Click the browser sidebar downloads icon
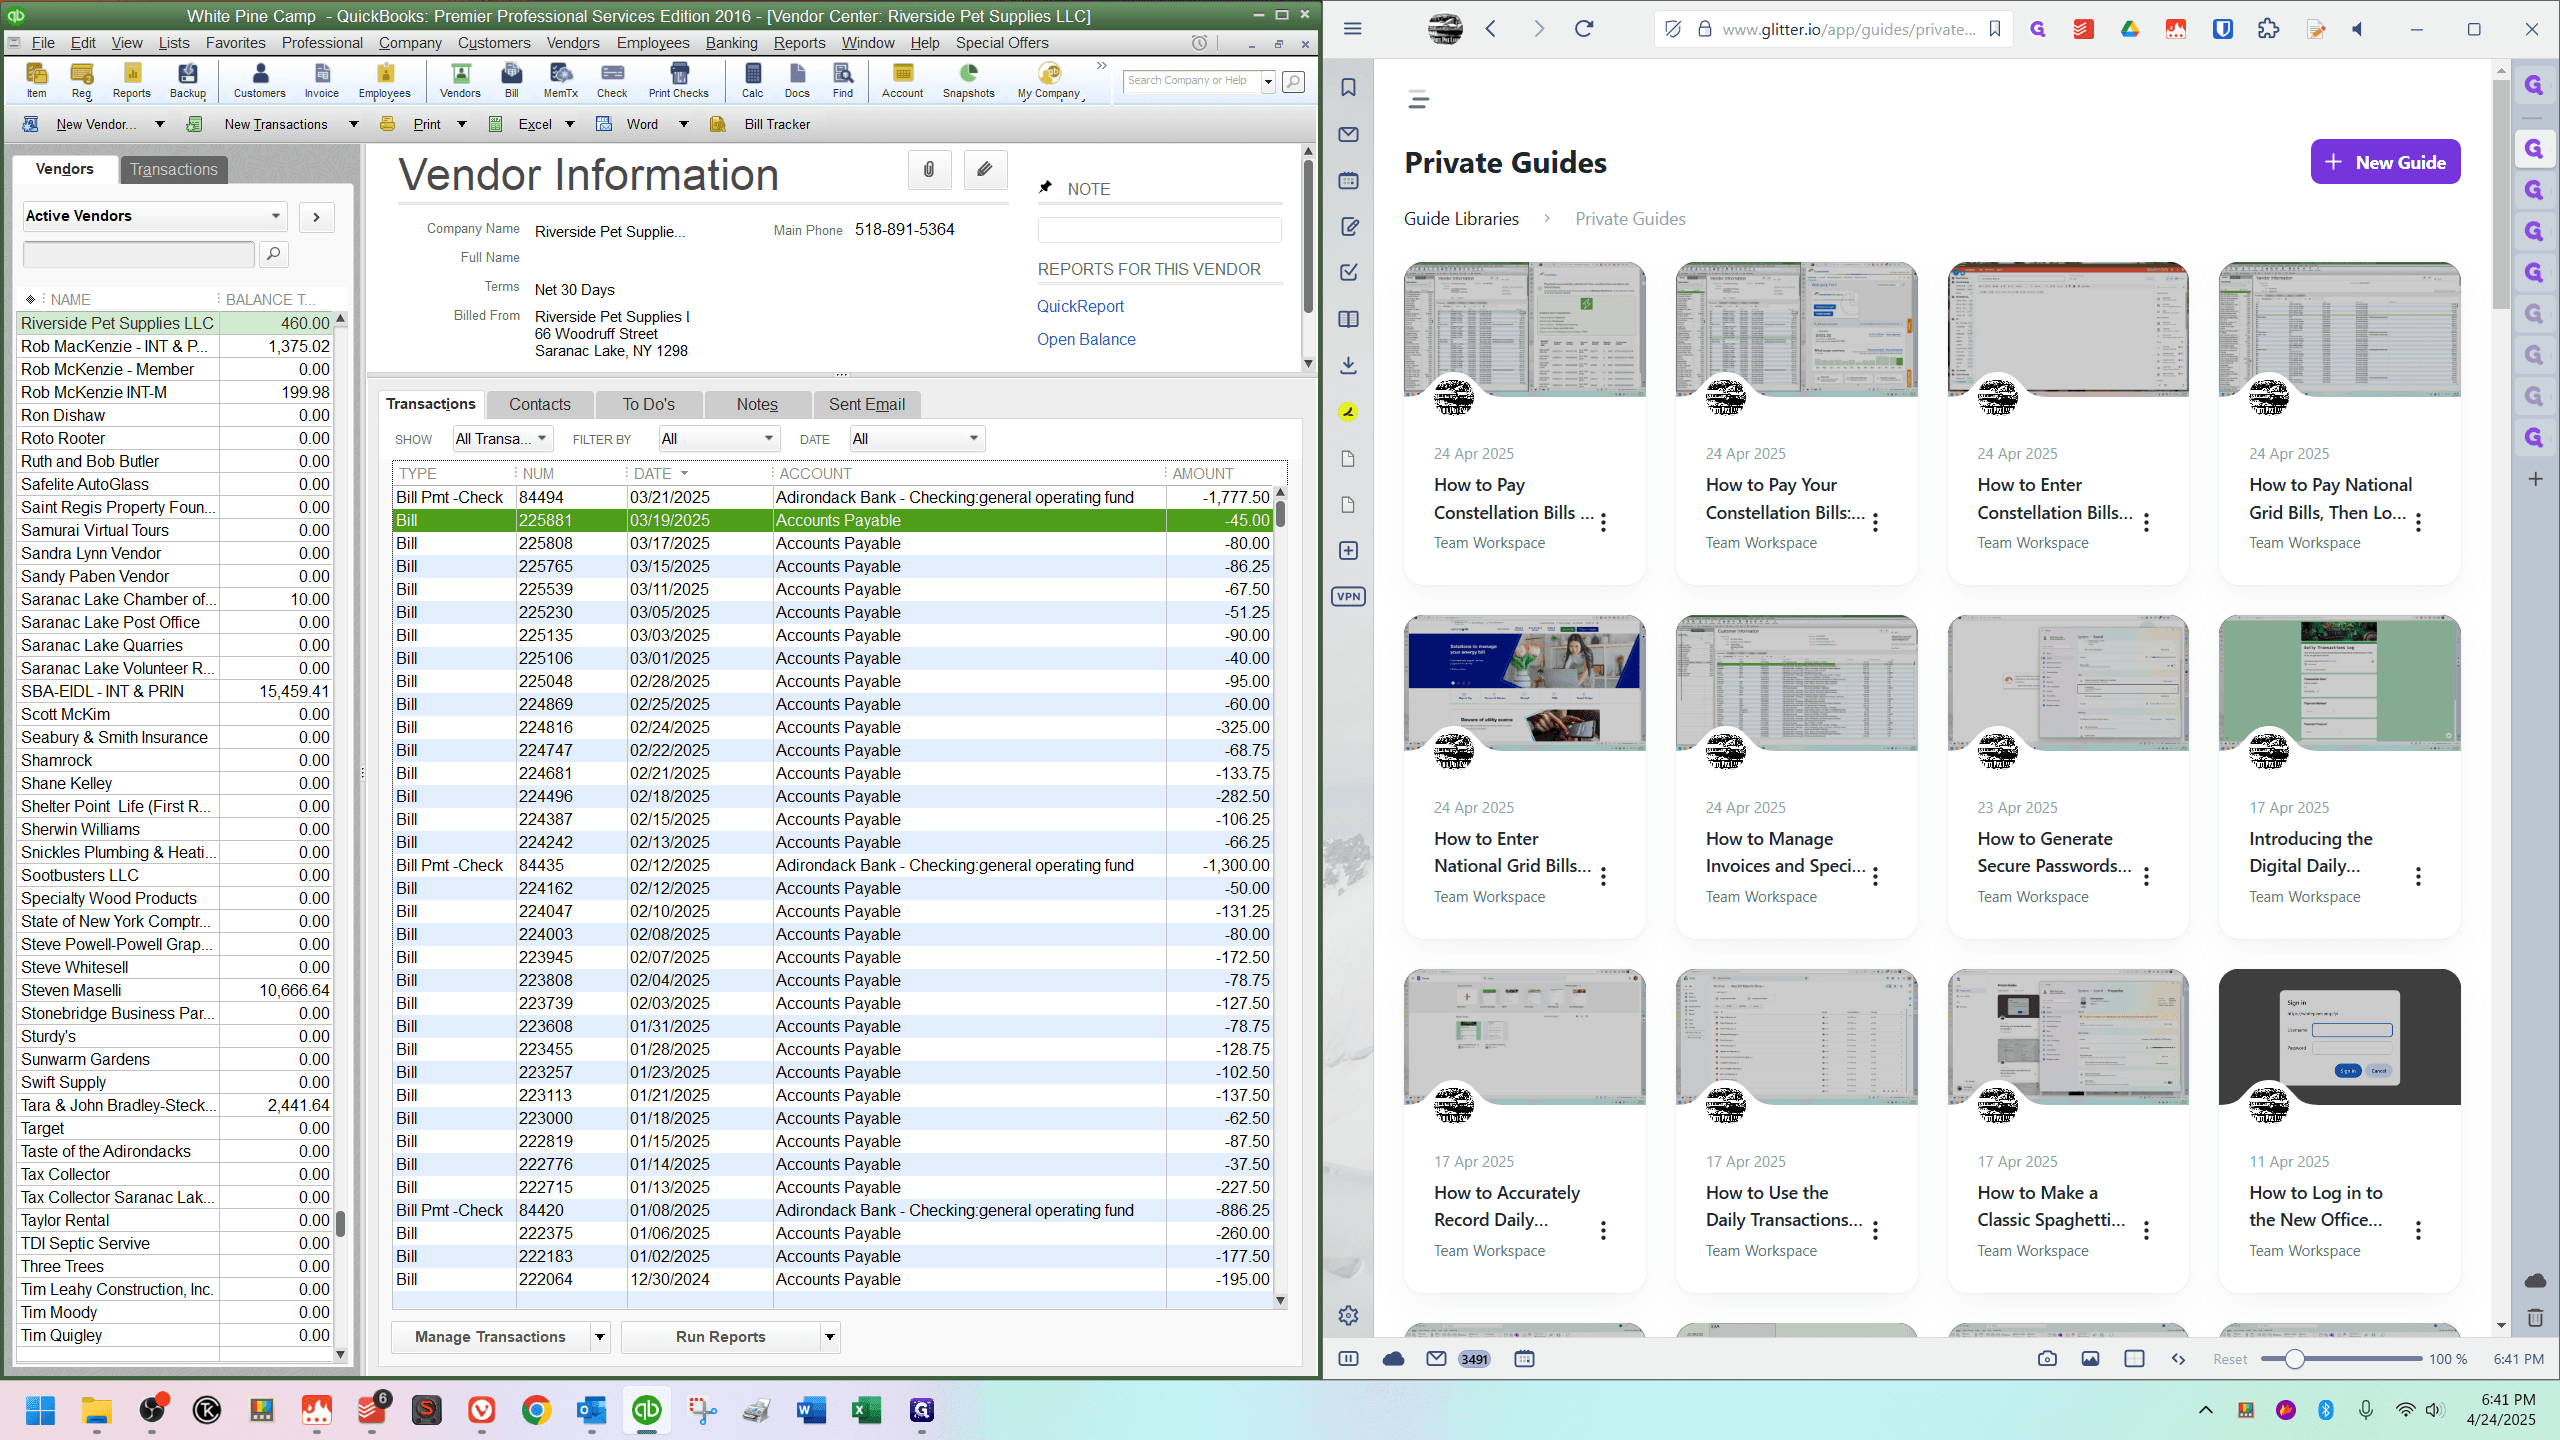Viewport: 2560px width, 1440px height. (1348, 365)
